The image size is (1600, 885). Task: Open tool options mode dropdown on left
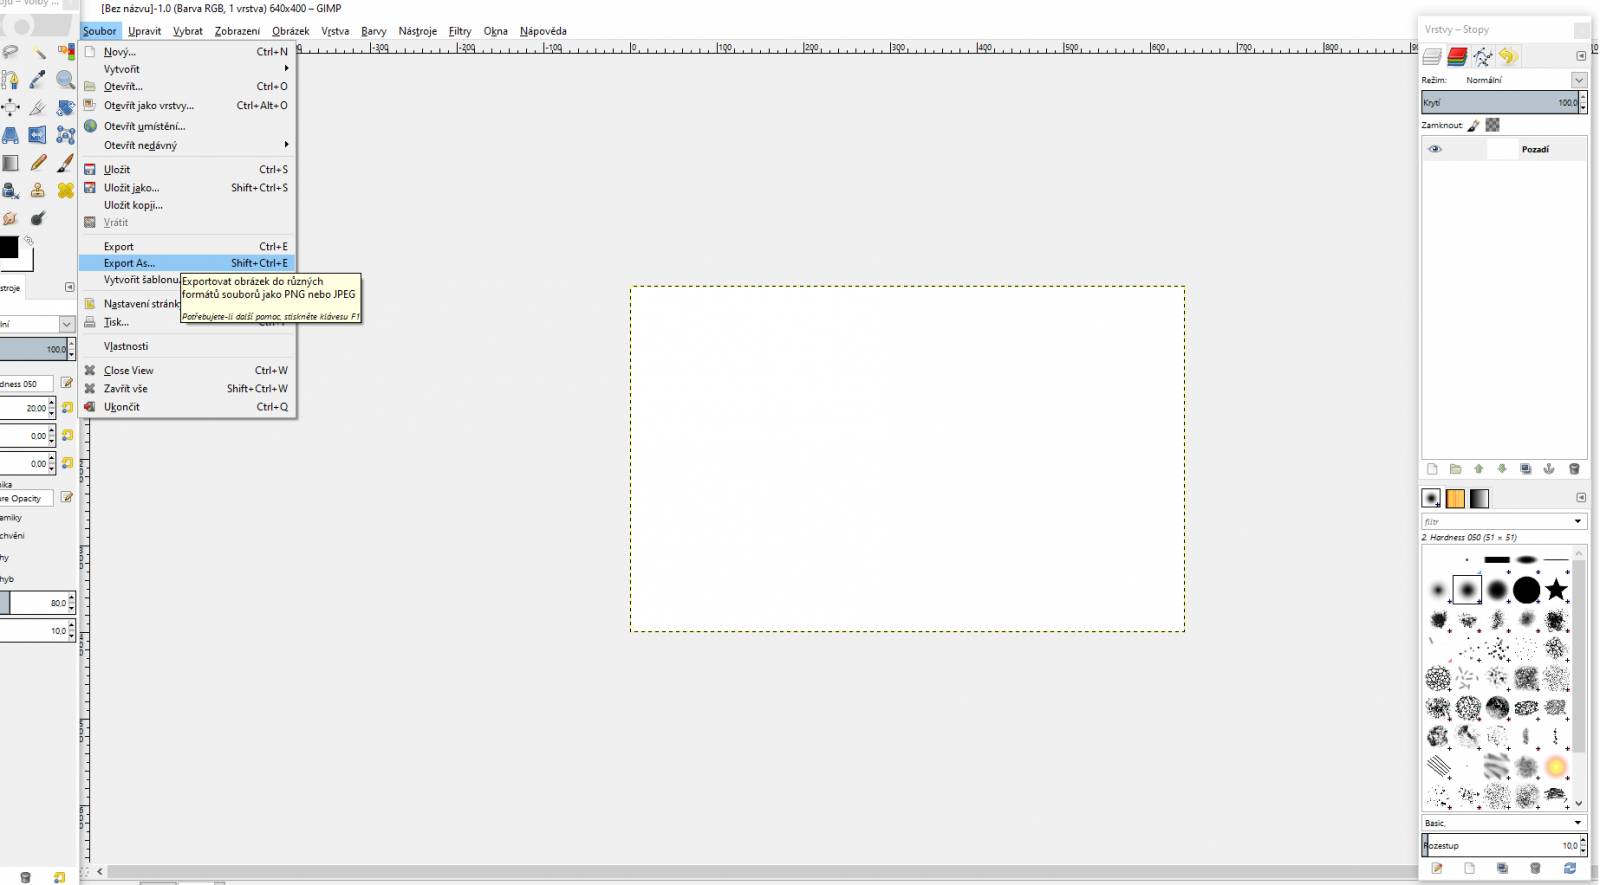coord(66,324)
